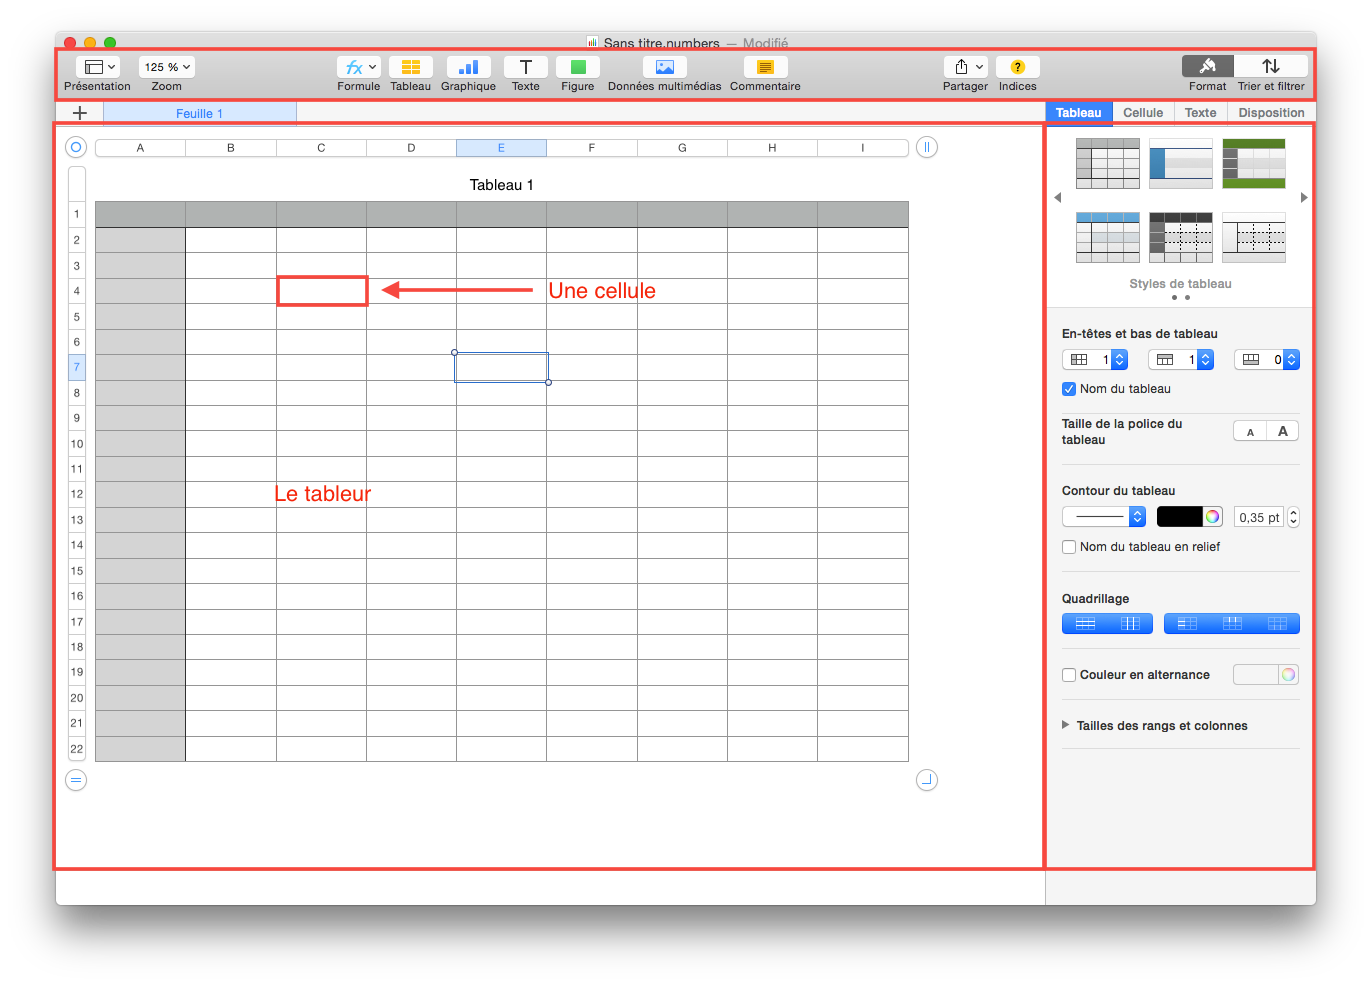Toggle header row gridlines button

[x=1233, y=624]
